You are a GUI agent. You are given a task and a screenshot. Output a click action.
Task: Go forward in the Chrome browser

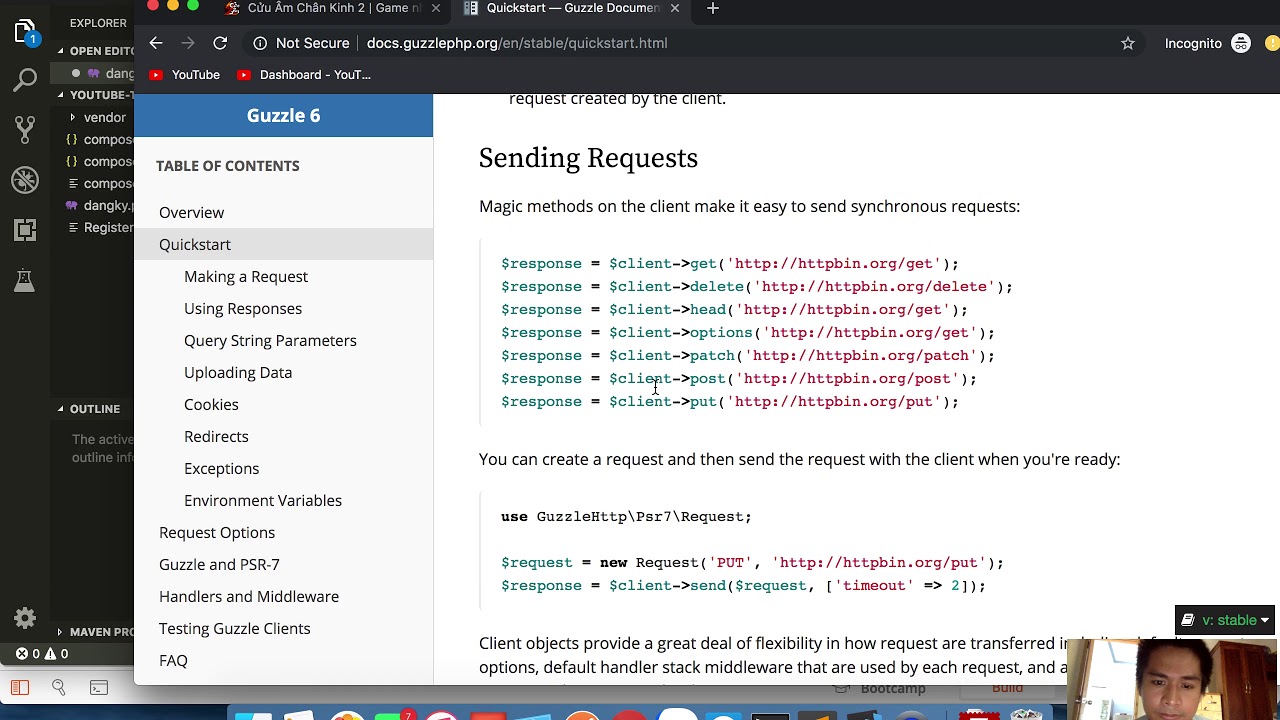188,43
